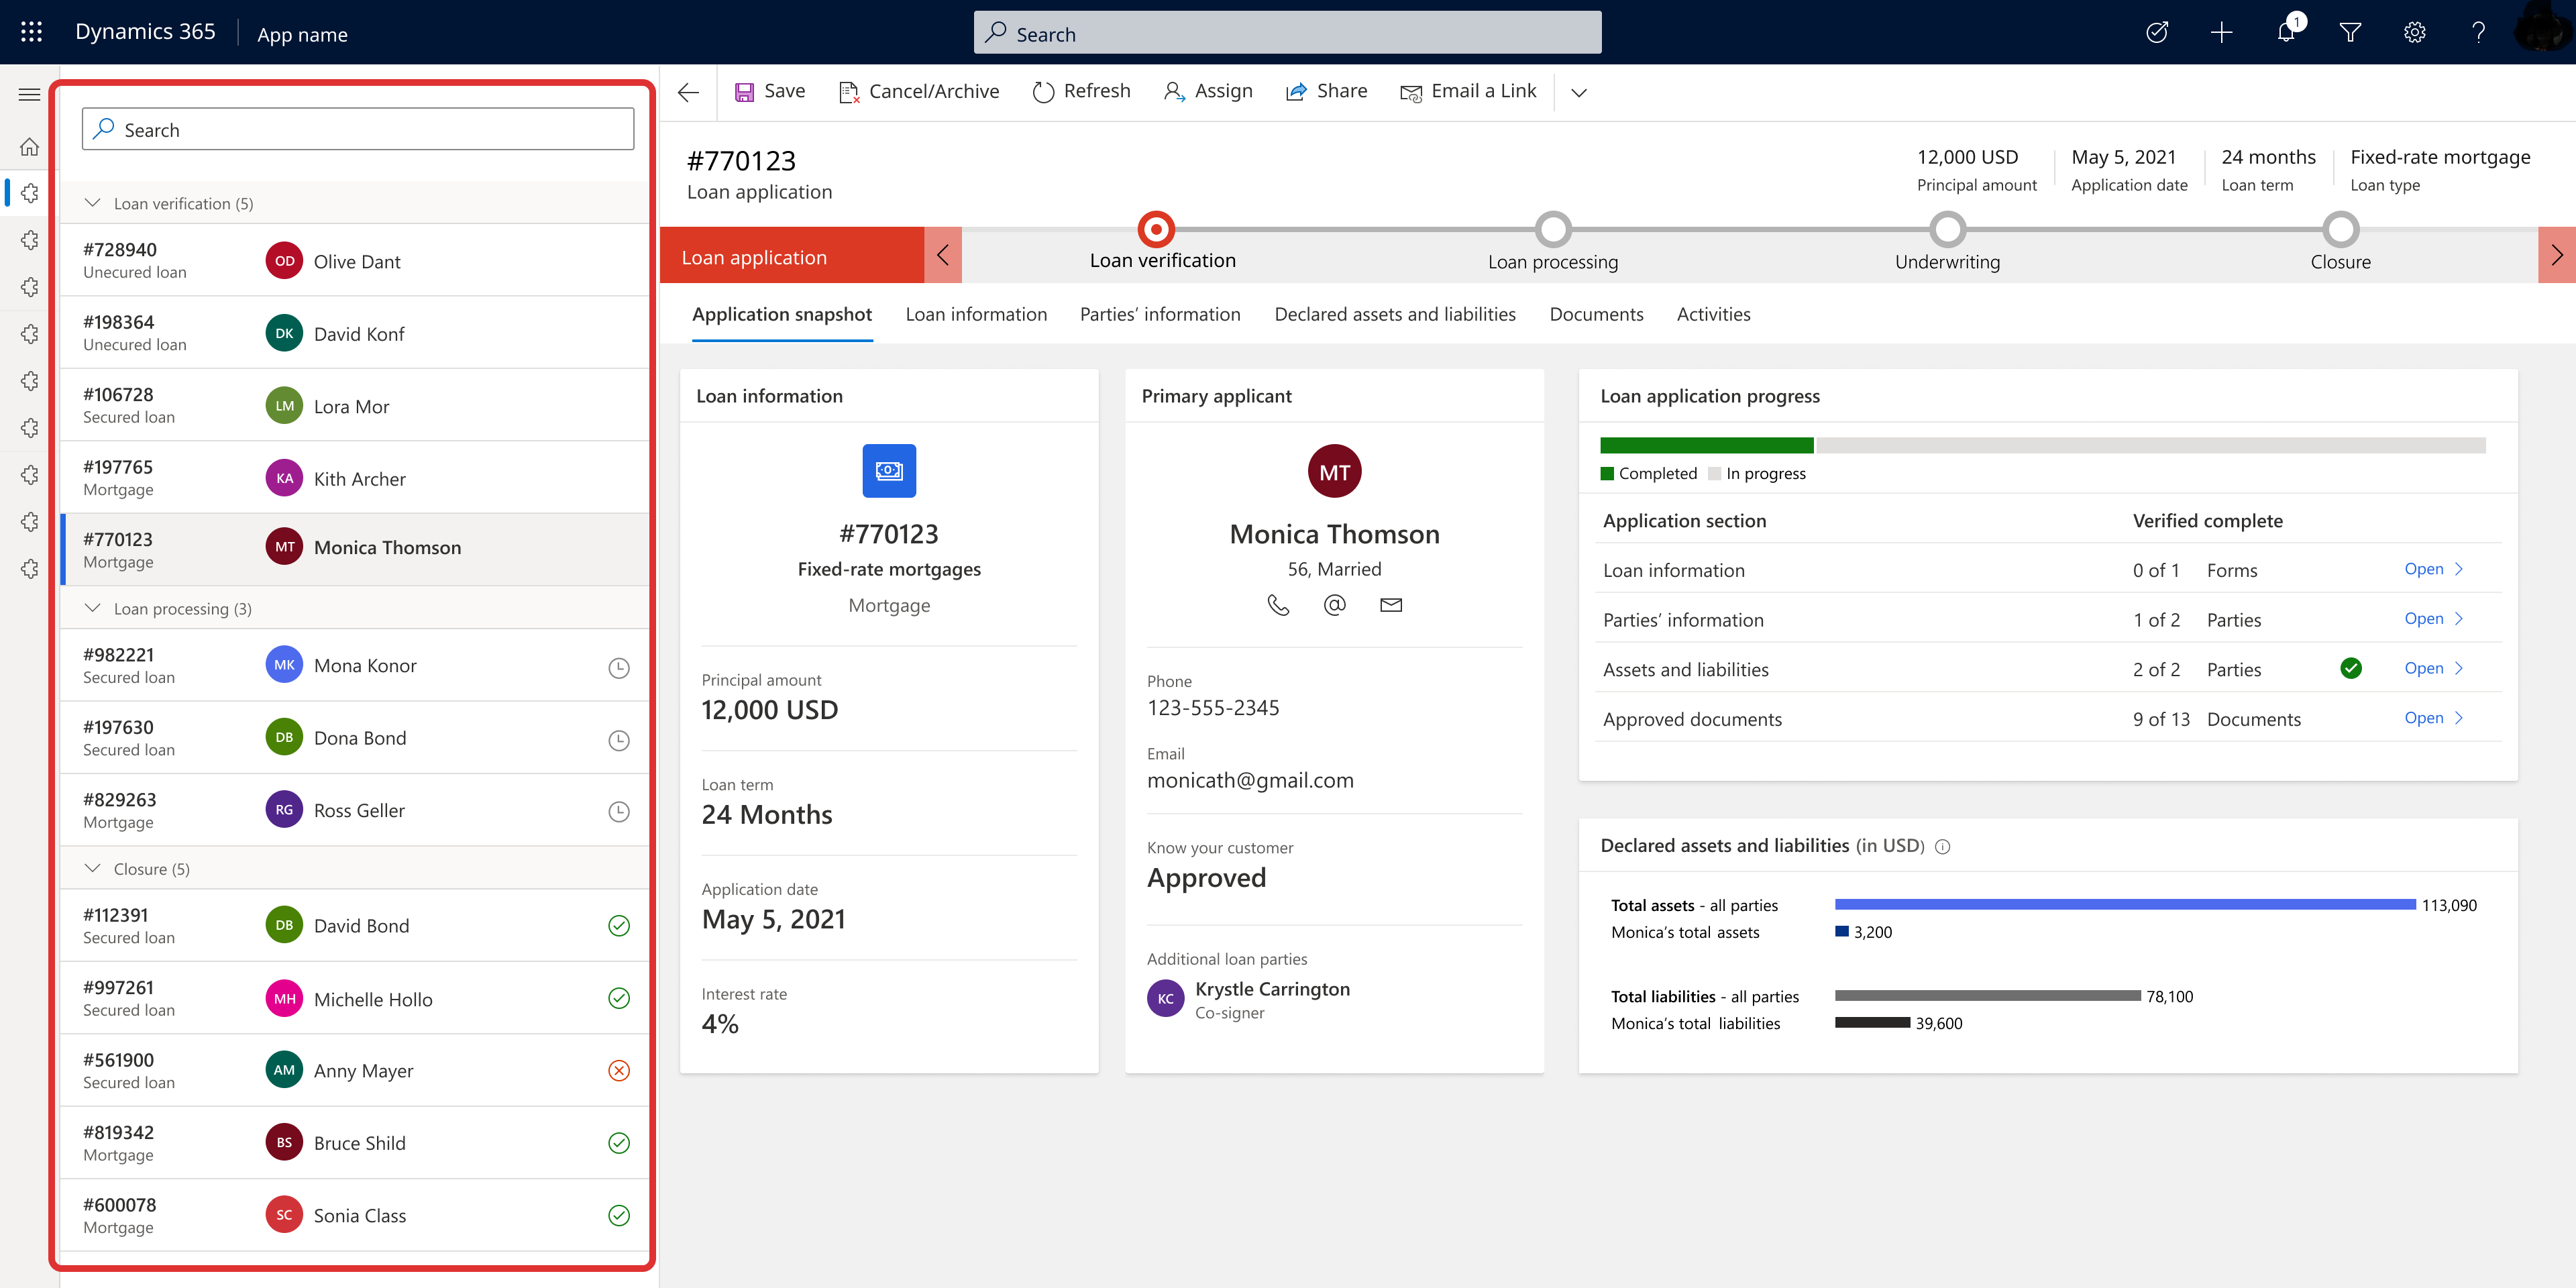Click the Email a Link icon

(x=1409, y=91)
